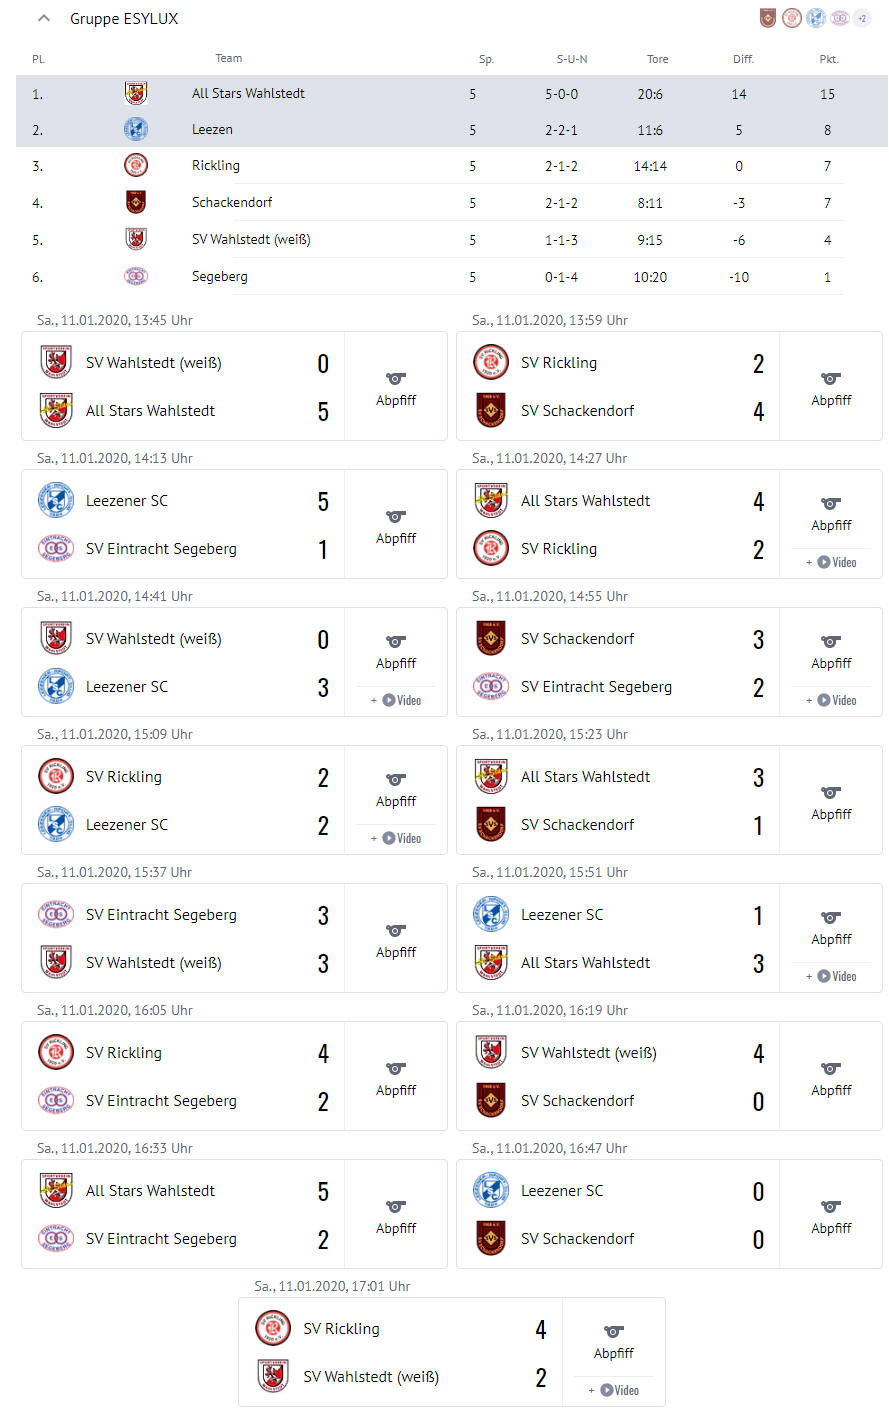Viewport: 889px width, 1414px height.
Task: Click All Stars Wahlstedt crest in standings table
Action: point(136,94)
